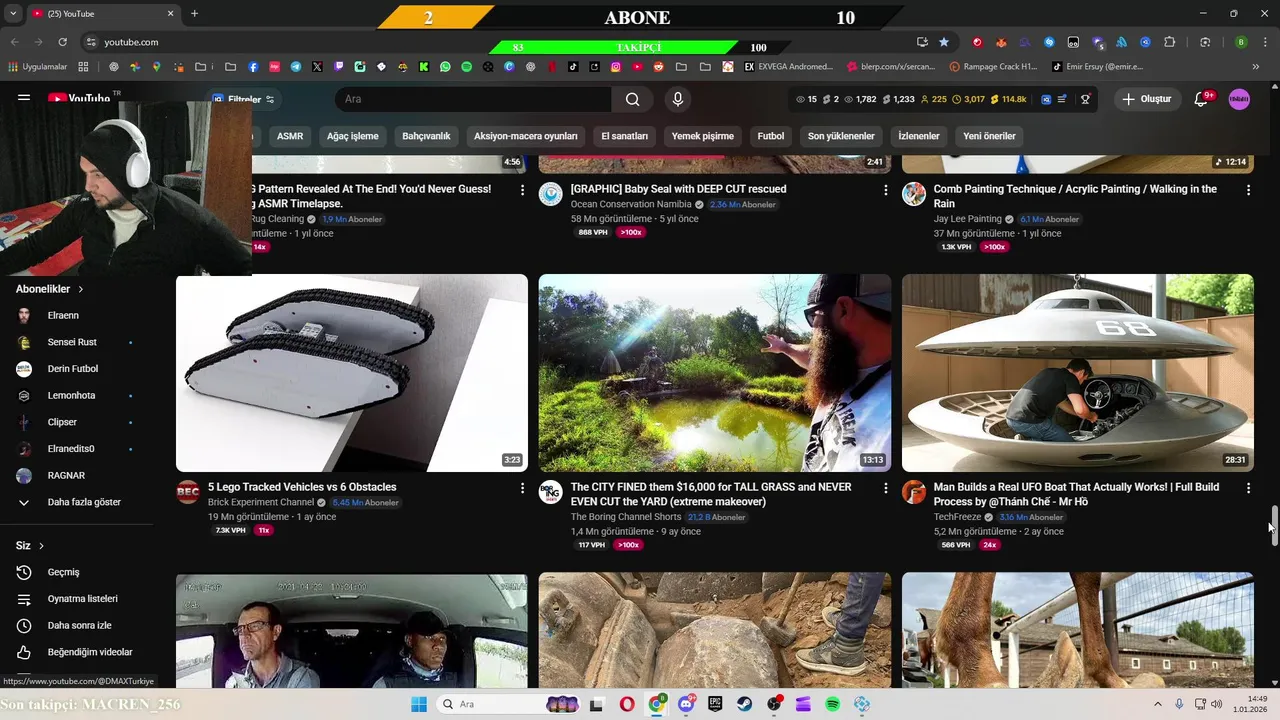Bookmark this page with star icon

click(944, 42)
